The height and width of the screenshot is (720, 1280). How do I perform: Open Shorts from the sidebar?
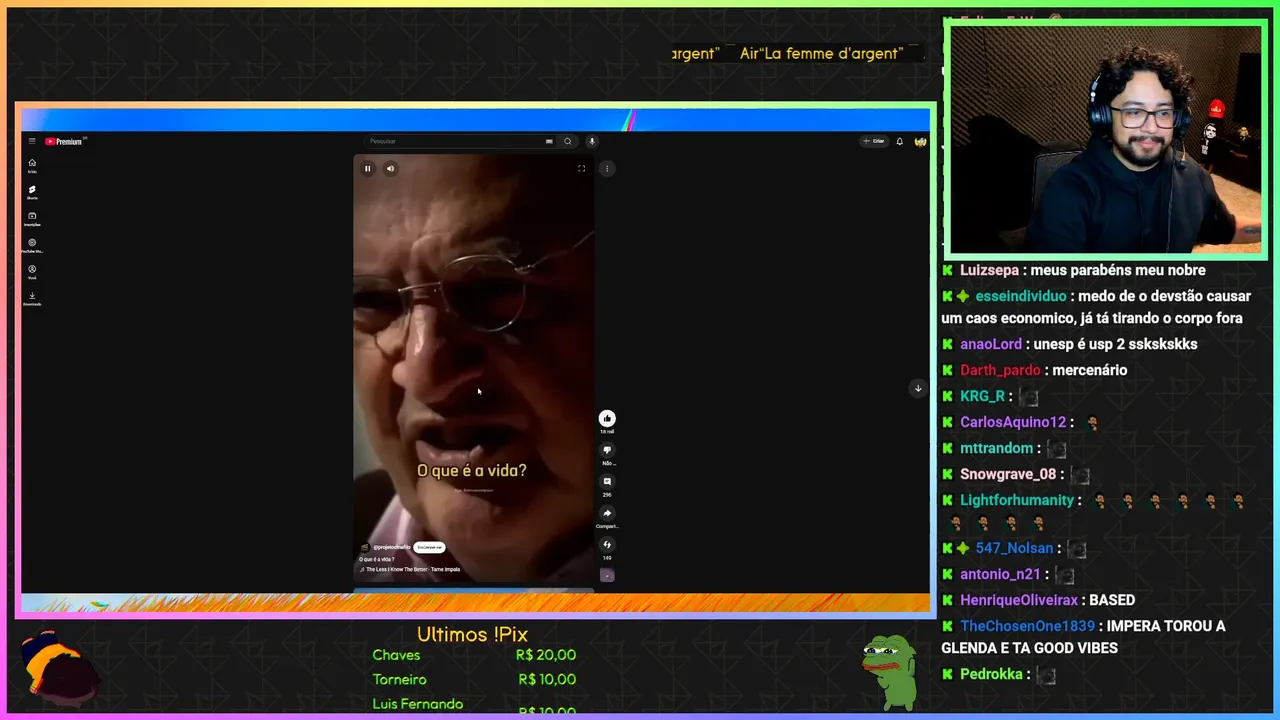tap(32, 192)
